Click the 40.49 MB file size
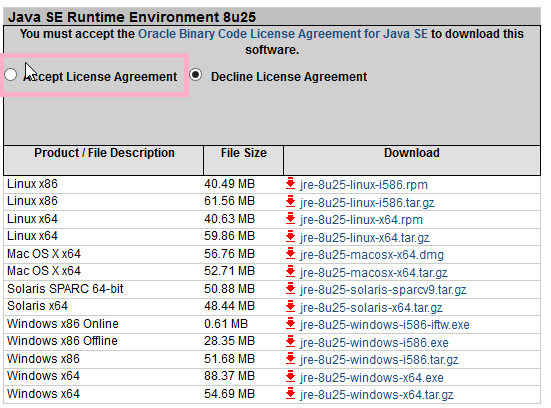Viewport: 551px width, 408px height. pos(229,184)
